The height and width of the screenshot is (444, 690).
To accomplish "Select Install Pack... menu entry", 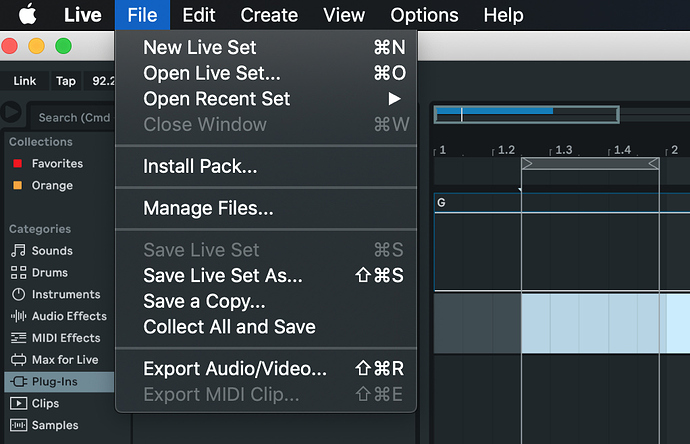I will coord(266,166).
